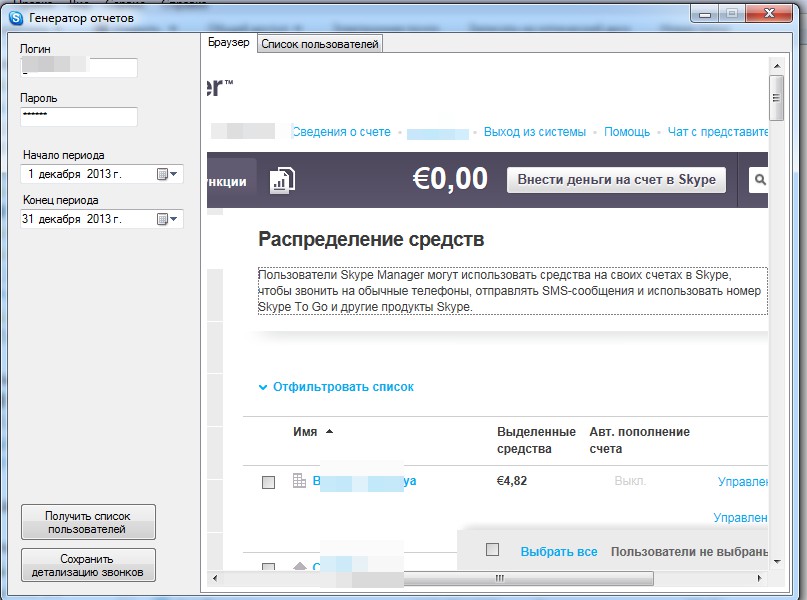
Task: Click the group icon beside the €4,82 row
Action: click(x=299, y=481)
